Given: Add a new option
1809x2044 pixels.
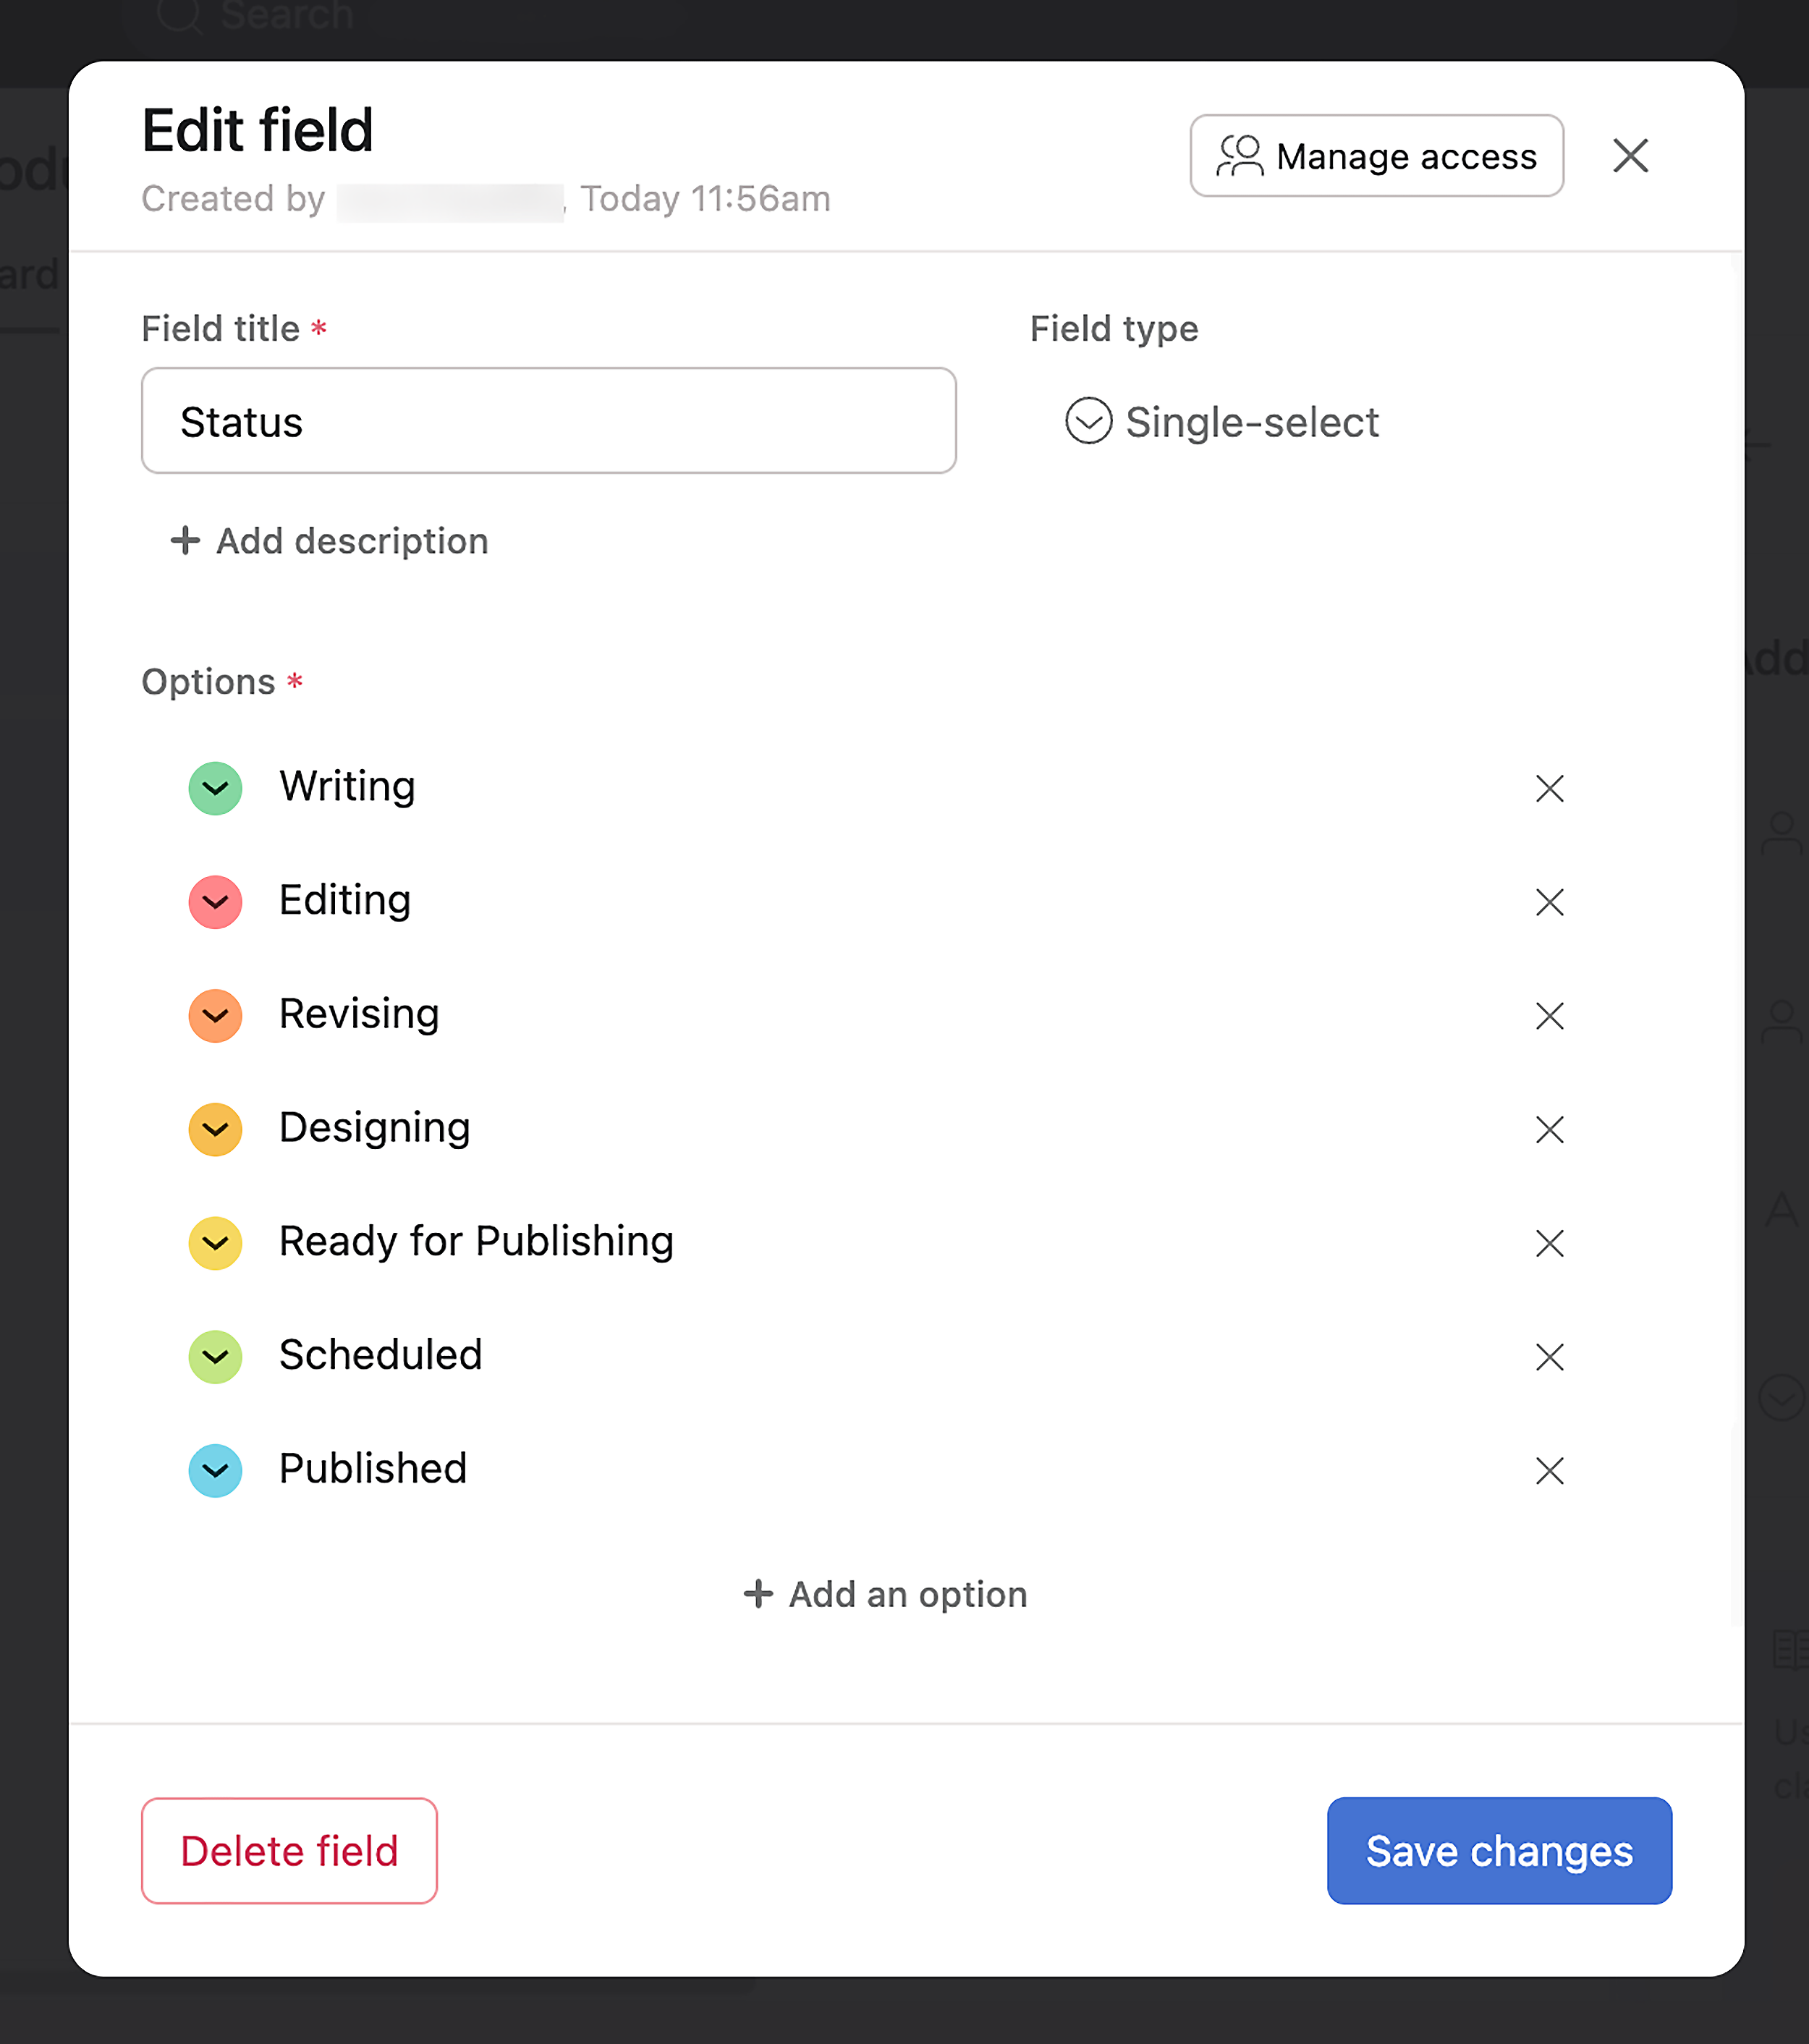Looking at the screenshot, I should click(884, 1594).
